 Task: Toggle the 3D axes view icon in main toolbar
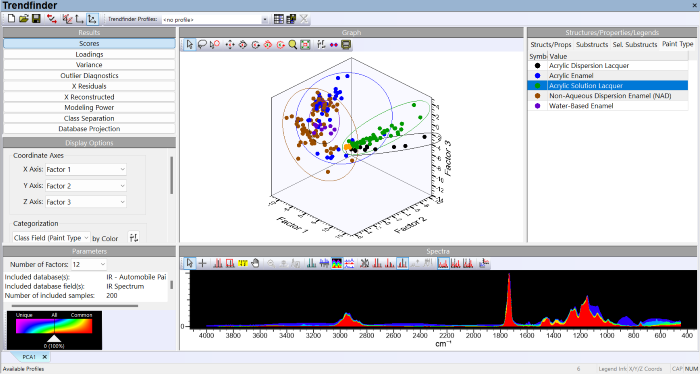92,19
